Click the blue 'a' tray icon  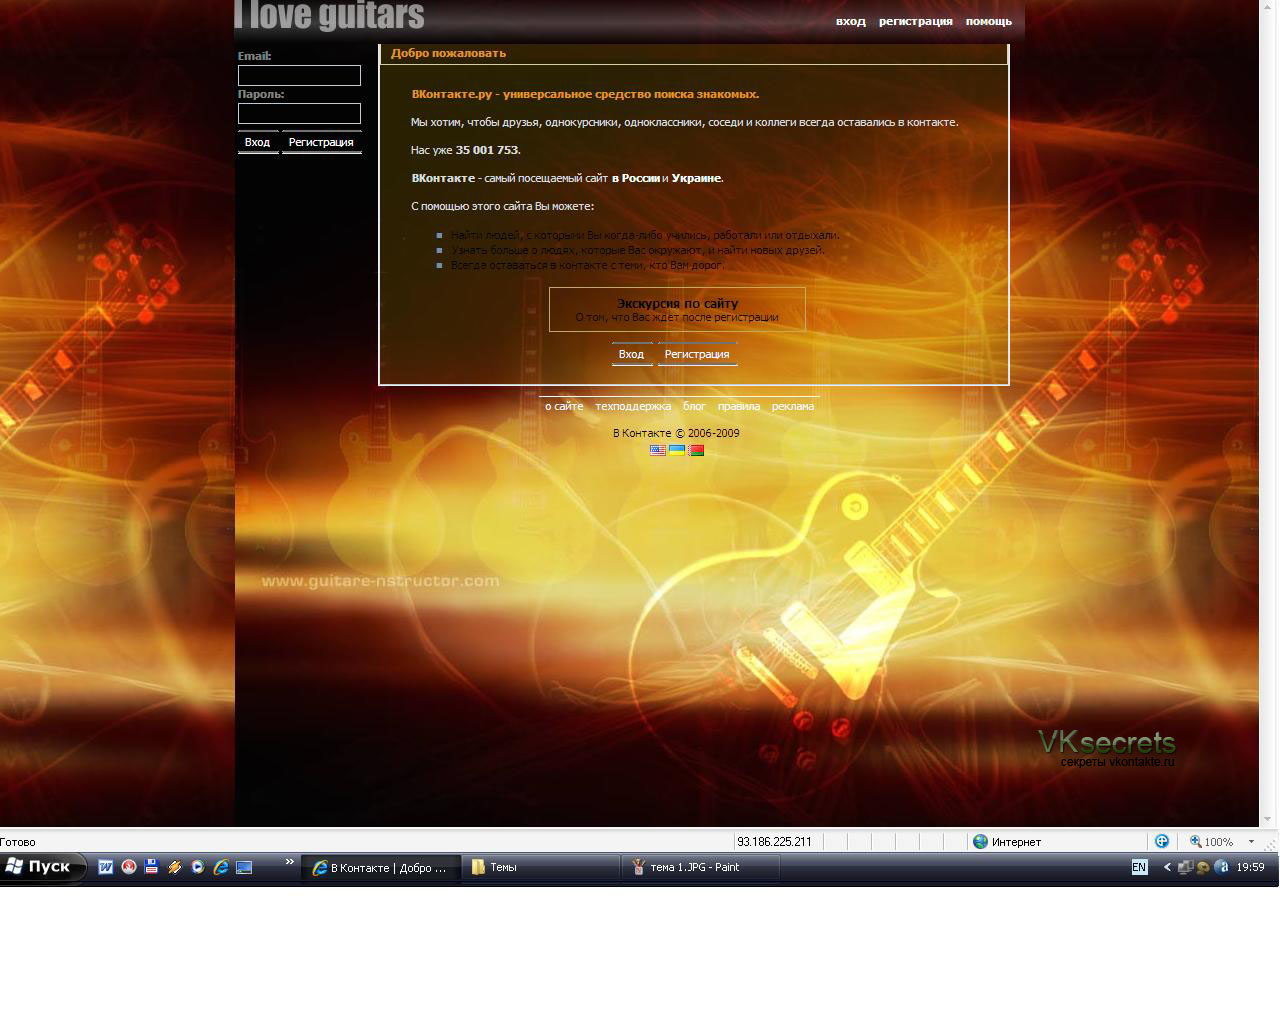tap(1221, 867)
